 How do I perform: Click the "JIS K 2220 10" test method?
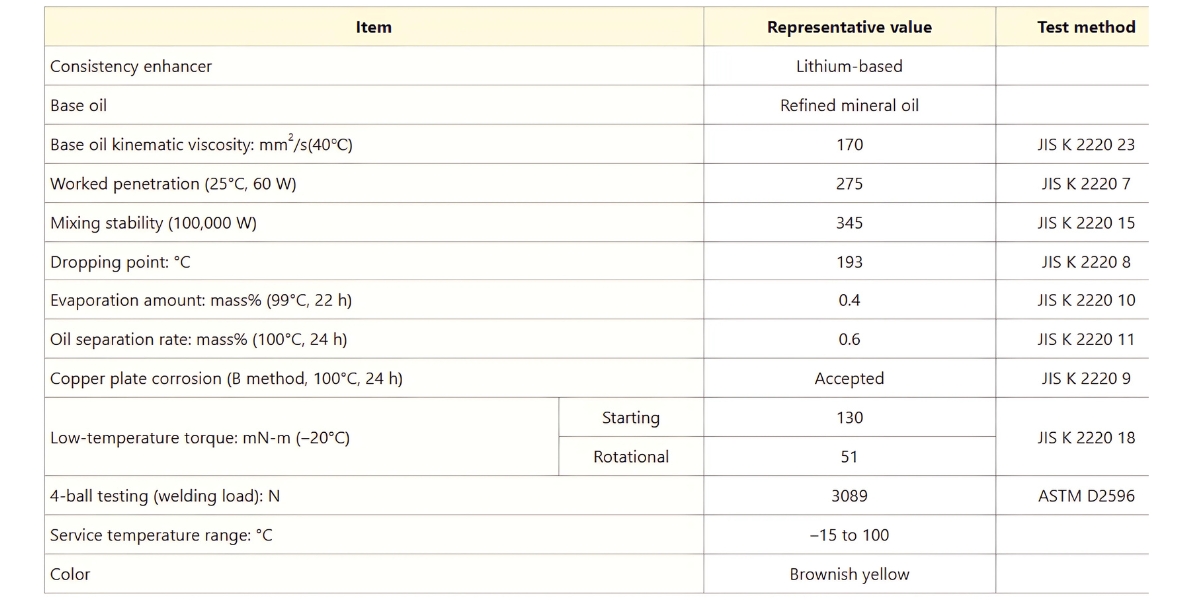pos(1086,300)
